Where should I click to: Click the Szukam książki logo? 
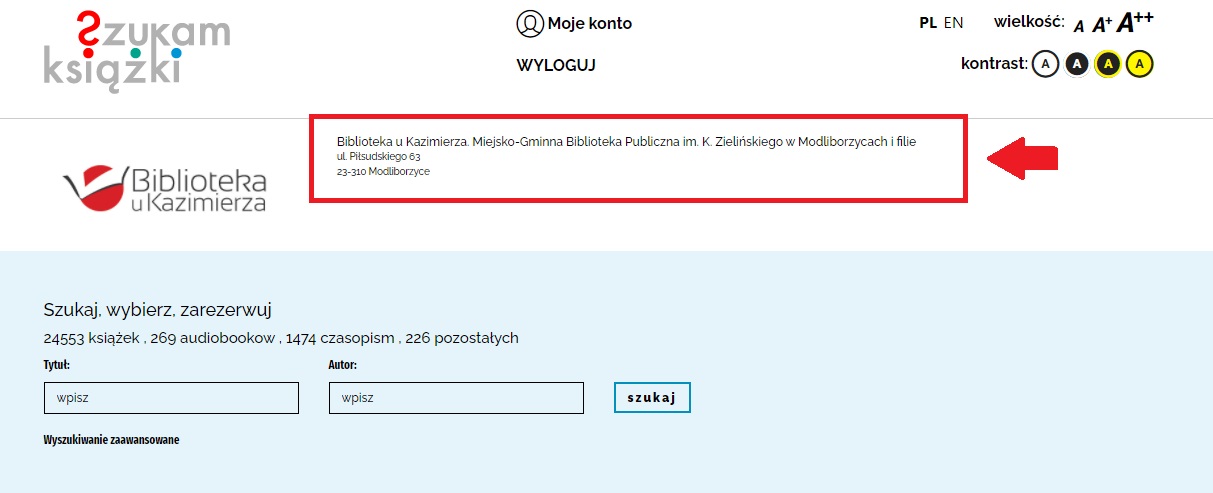136,52
